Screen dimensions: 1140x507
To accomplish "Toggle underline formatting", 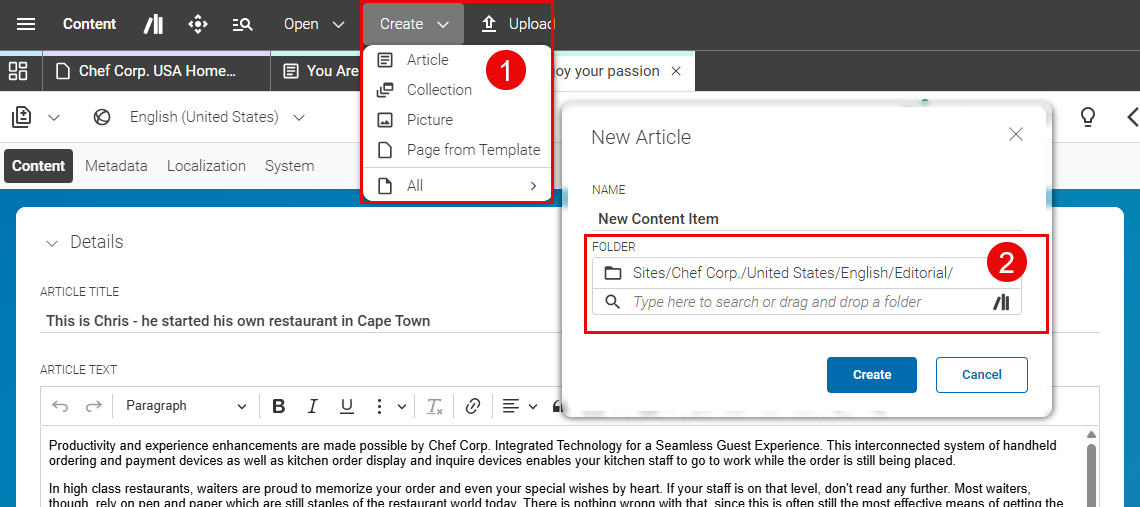I will [x=347, y=406].
